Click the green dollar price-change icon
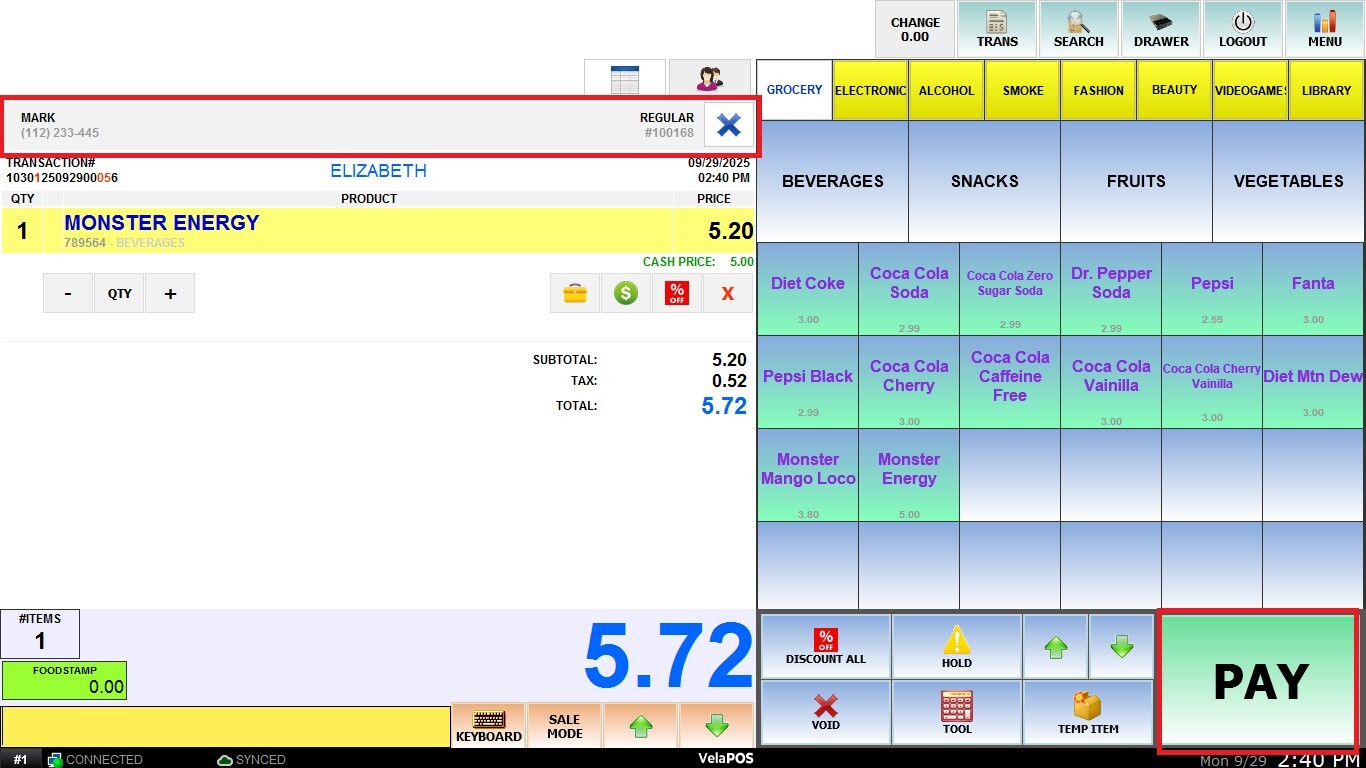Image resolution: width=1366 pixels, height=768 pixels. click(626, 293)
